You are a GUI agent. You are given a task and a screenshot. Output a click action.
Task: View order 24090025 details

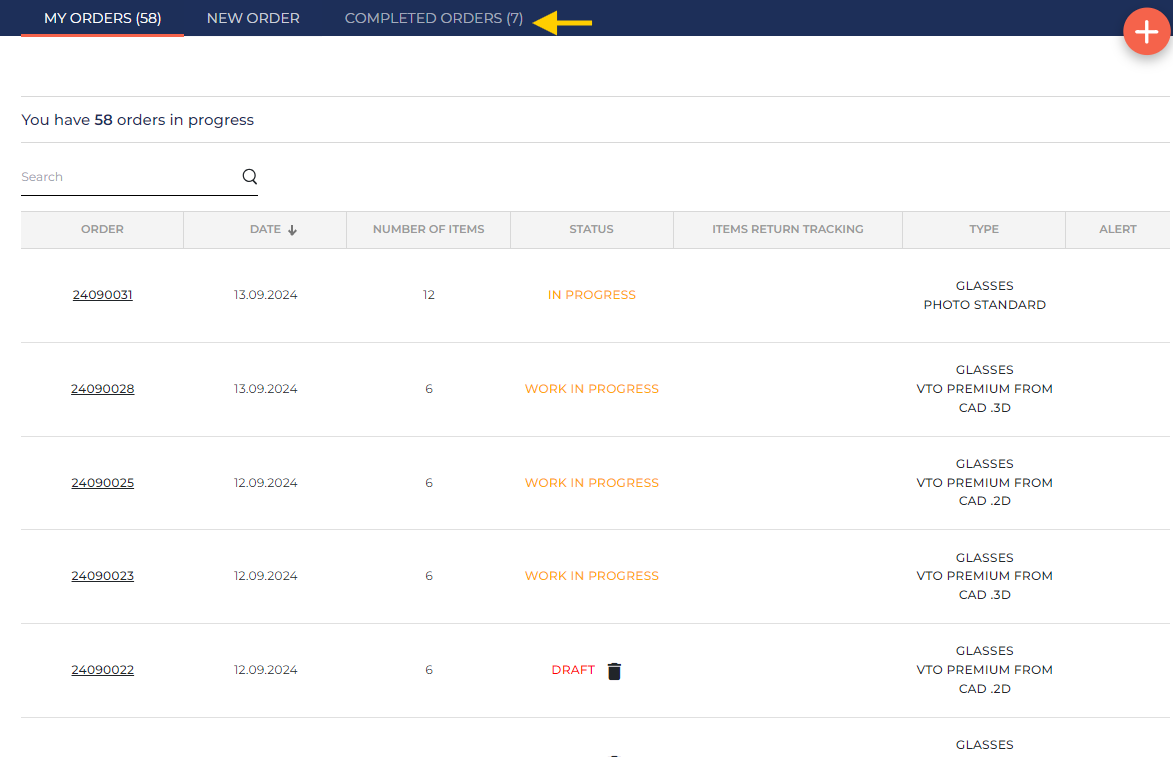102,483
